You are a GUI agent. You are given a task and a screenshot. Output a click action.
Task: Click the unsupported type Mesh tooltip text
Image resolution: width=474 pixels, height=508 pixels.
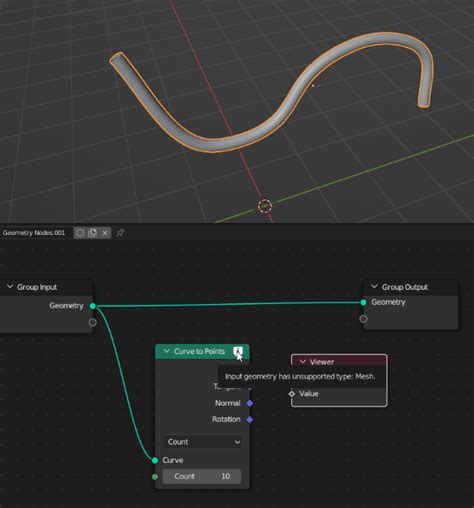[x=300, y=377]
